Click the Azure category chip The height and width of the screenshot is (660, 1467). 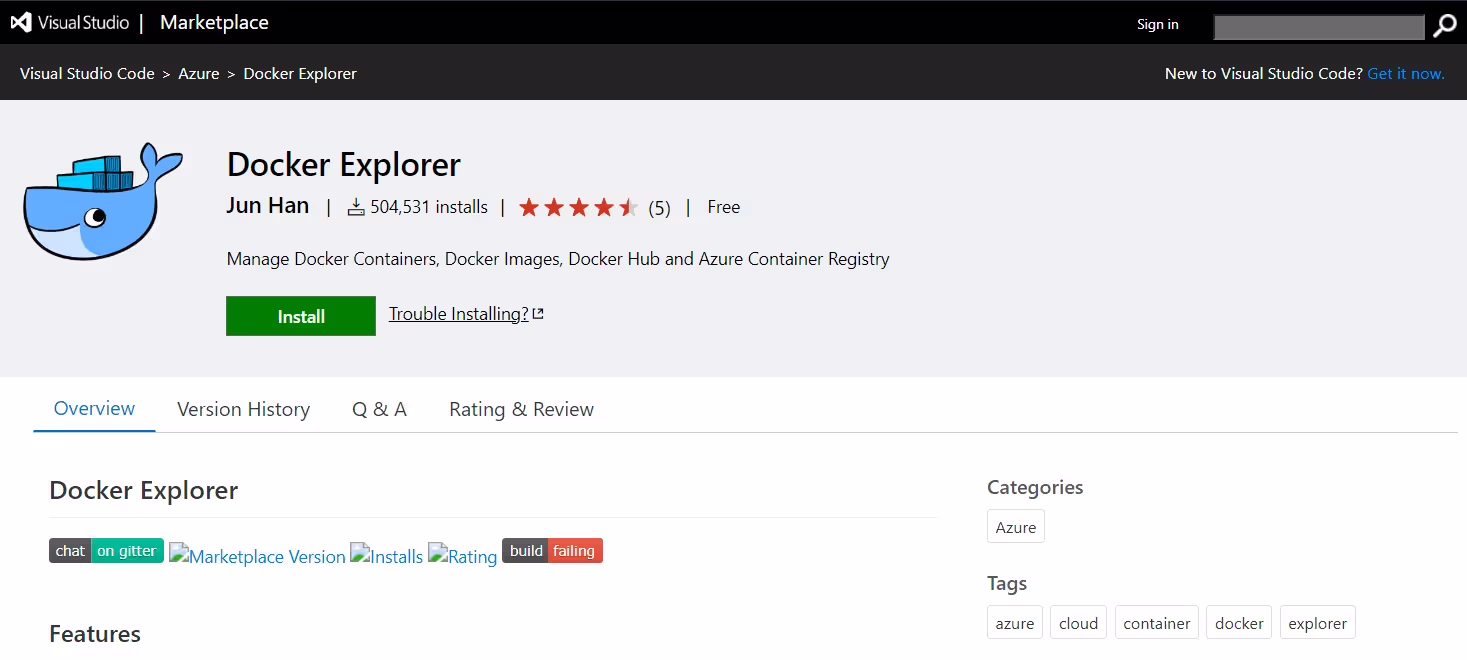(x=1016, y=527)
